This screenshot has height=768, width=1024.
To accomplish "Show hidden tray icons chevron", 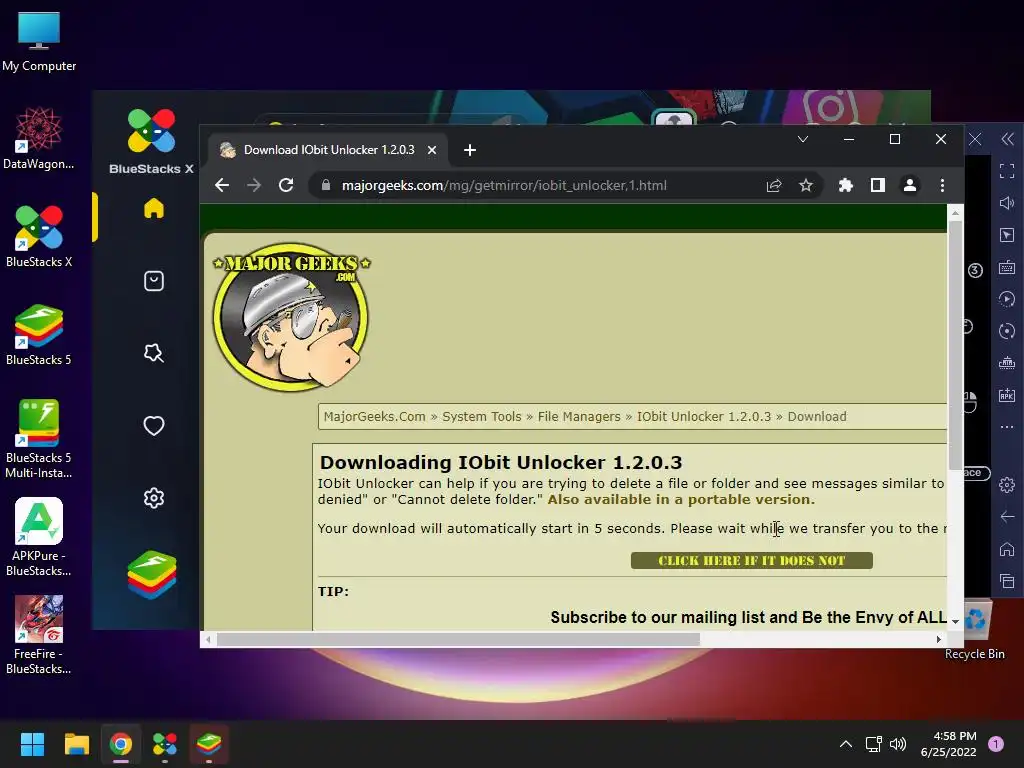I will pos(846,744).
